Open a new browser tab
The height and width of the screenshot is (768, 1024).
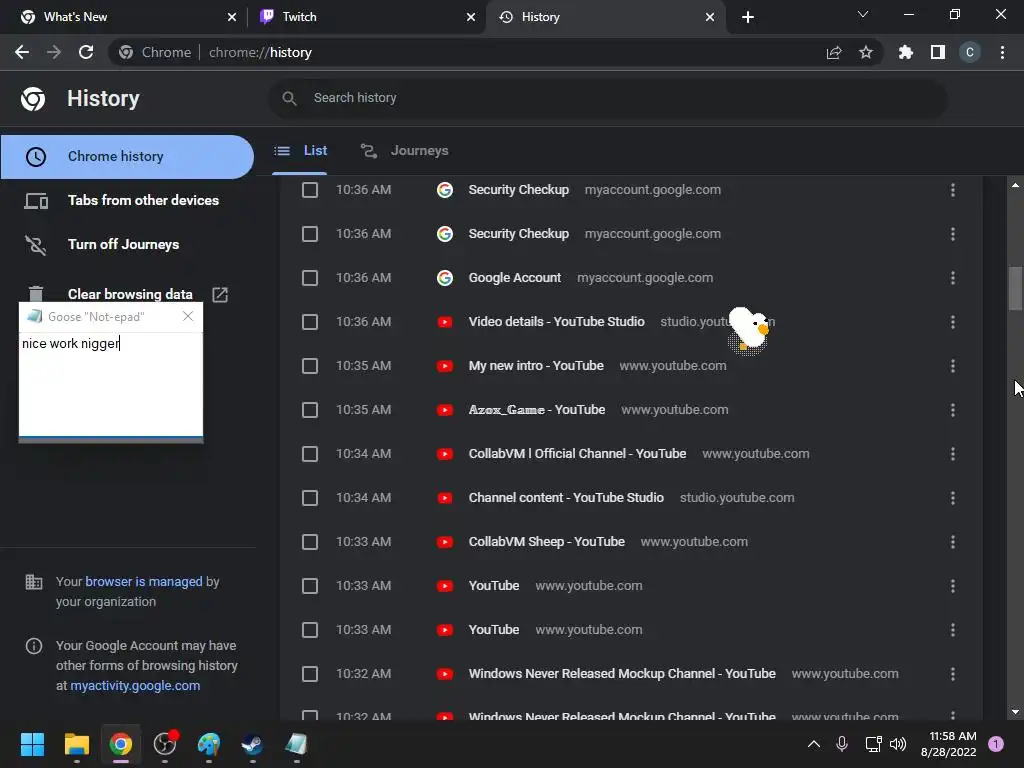click(748, 17)
